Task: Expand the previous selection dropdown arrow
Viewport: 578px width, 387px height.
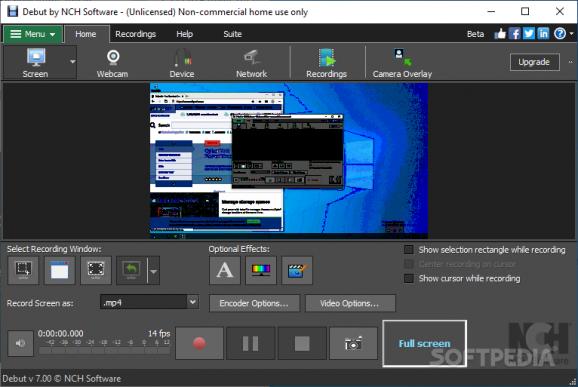Action: tap(154, 271)
